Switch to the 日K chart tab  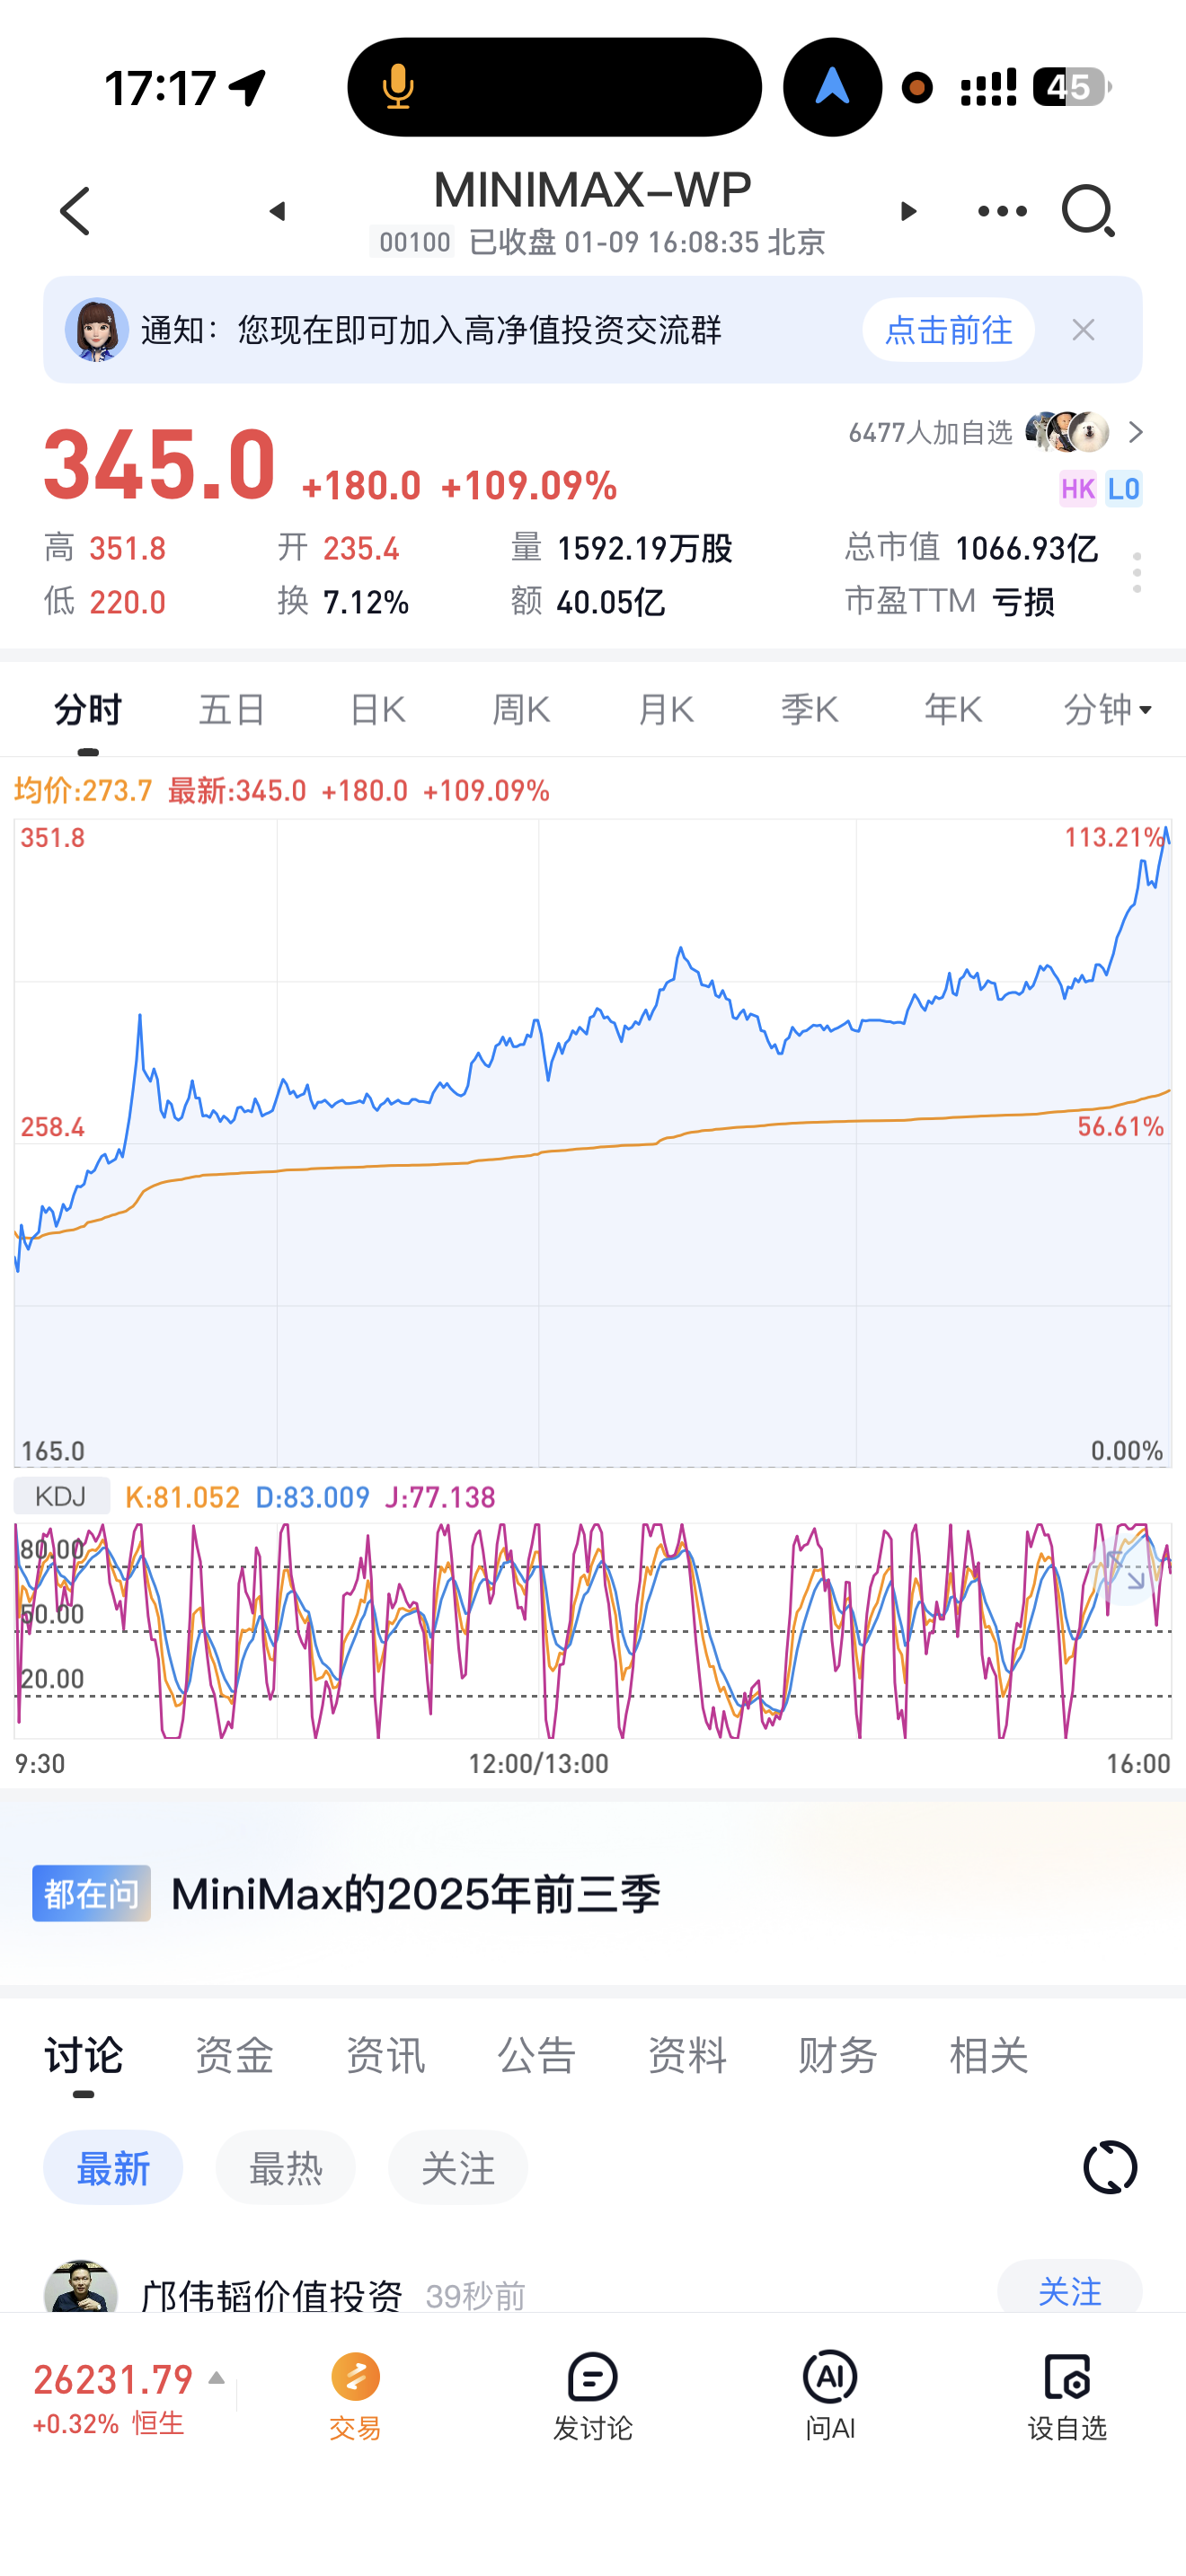point(377,710)
